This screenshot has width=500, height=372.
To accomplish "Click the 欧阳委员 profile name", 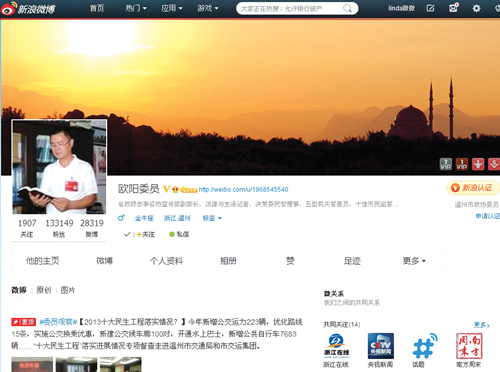I will click(x=139, y=189).
